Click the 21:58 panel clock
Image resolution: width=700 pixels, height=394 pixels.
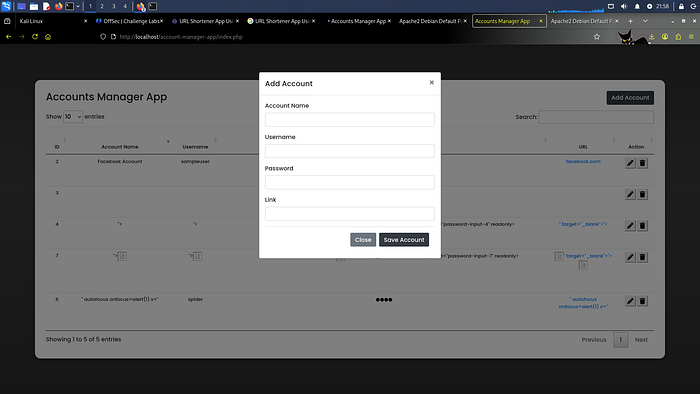(x=662, y=6)
